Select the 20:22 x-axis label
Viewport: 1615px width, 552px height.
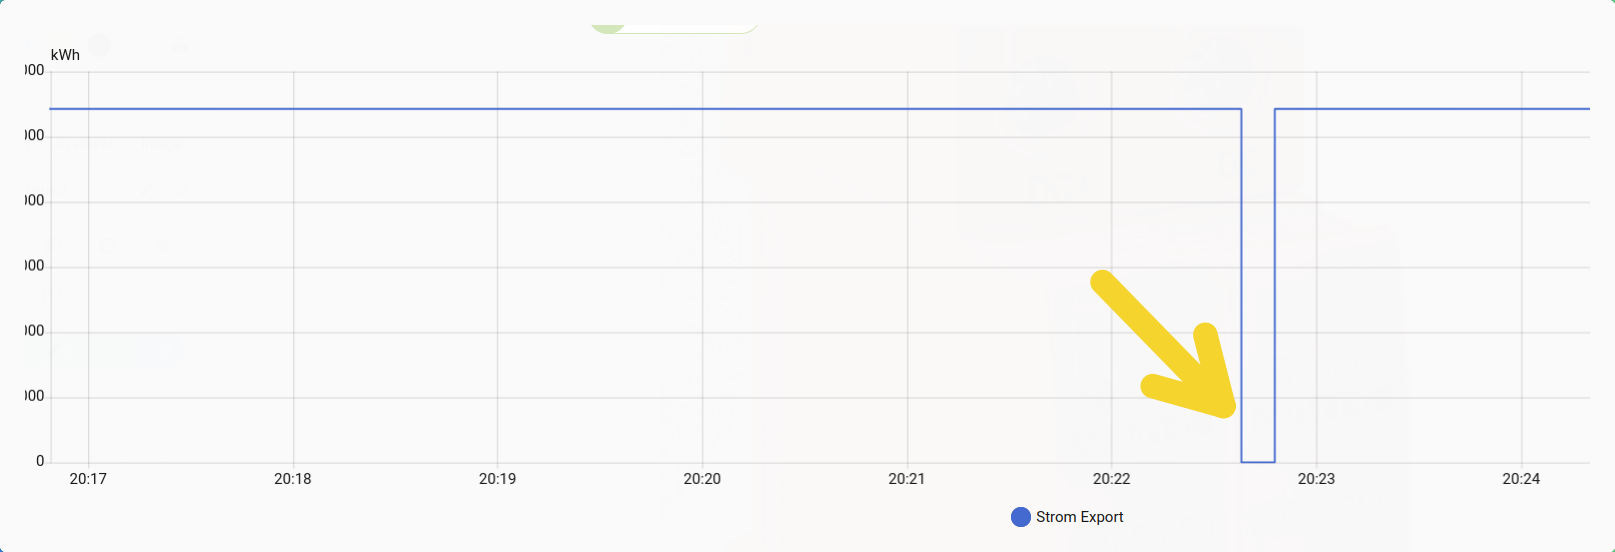[1111, 479]
